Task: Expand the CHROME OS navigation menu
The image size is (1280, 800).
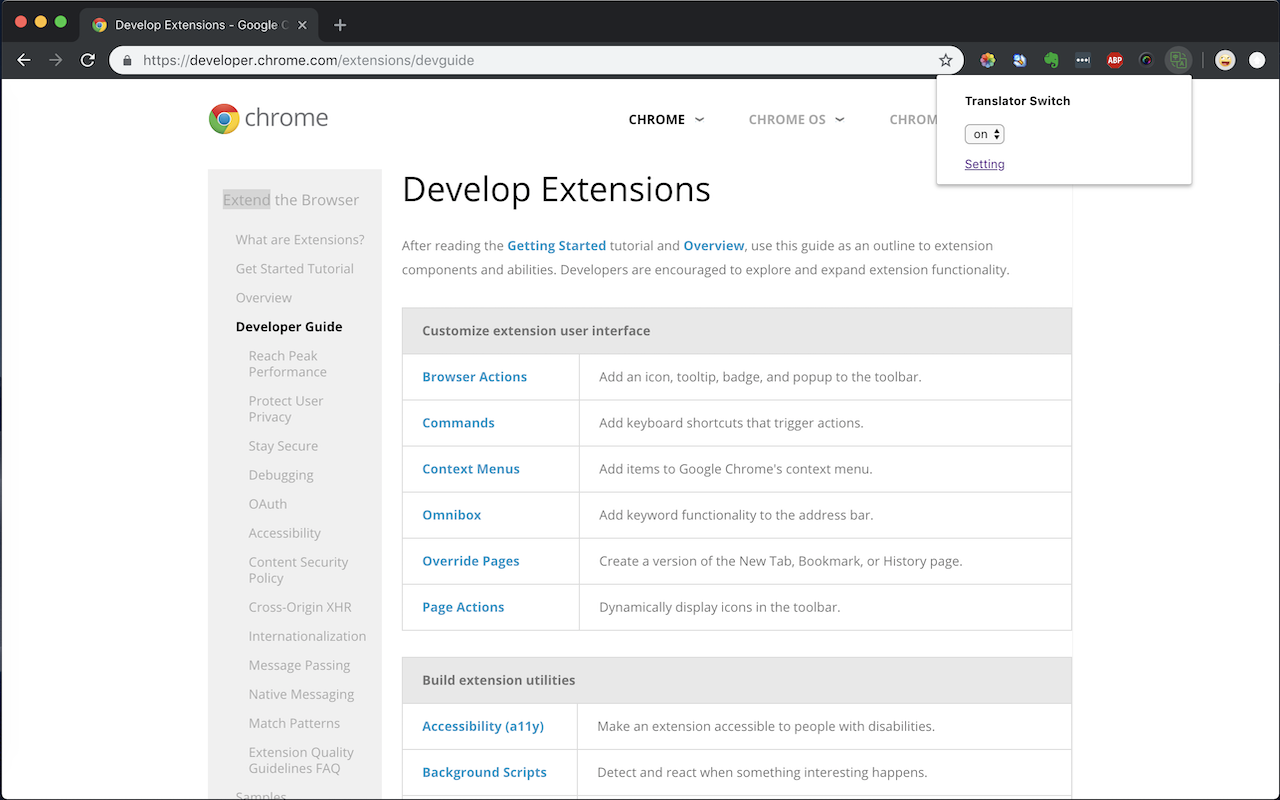Action: [x=796, y=119]
